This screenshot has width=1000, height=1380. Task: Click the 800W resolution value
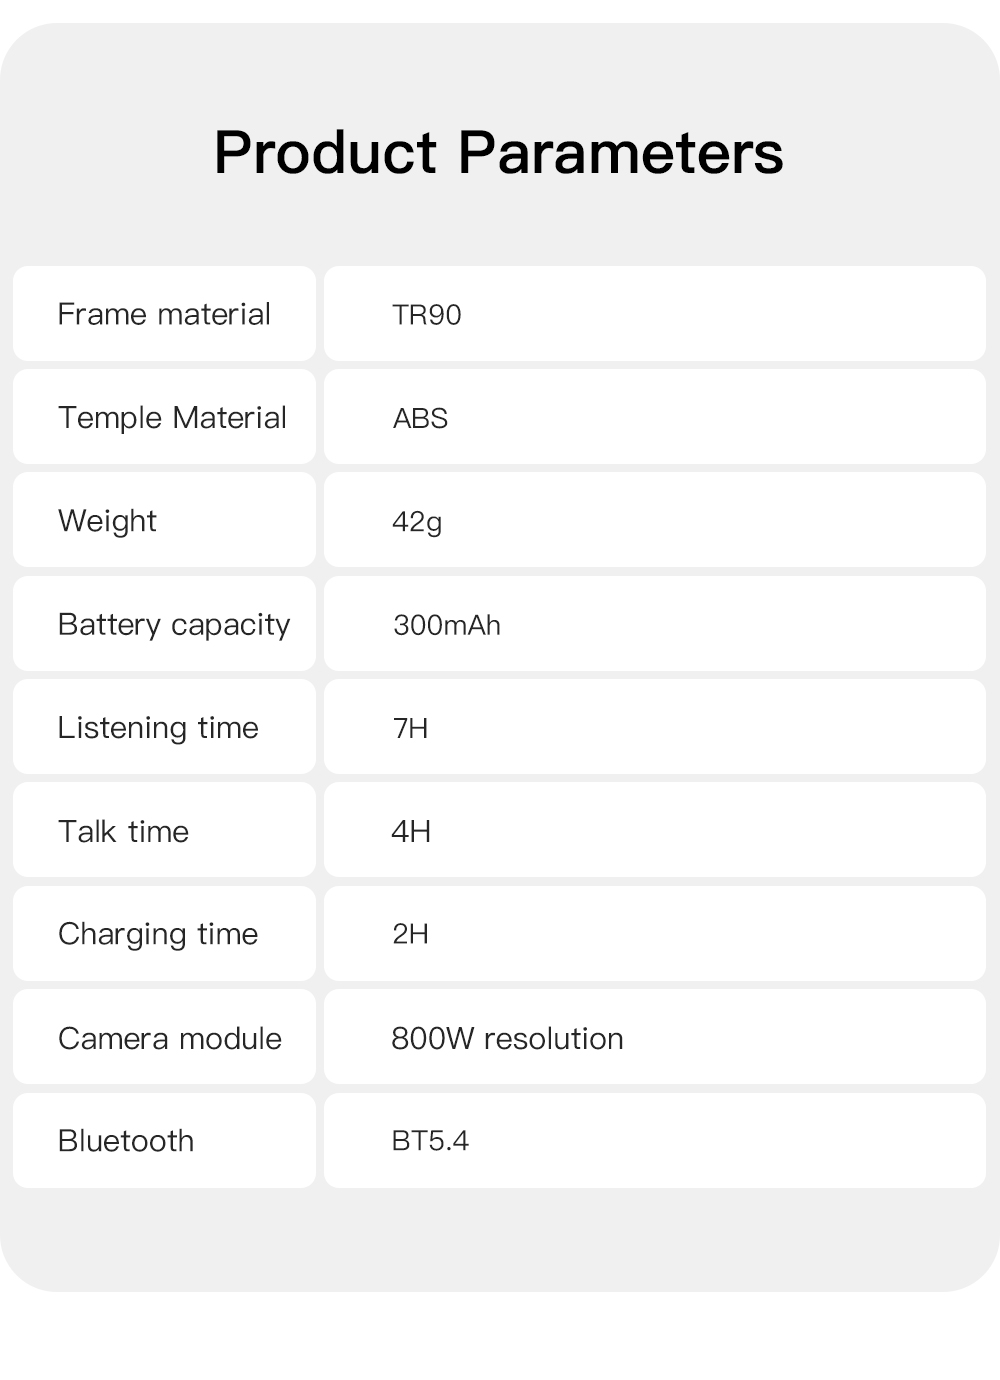507,1038
